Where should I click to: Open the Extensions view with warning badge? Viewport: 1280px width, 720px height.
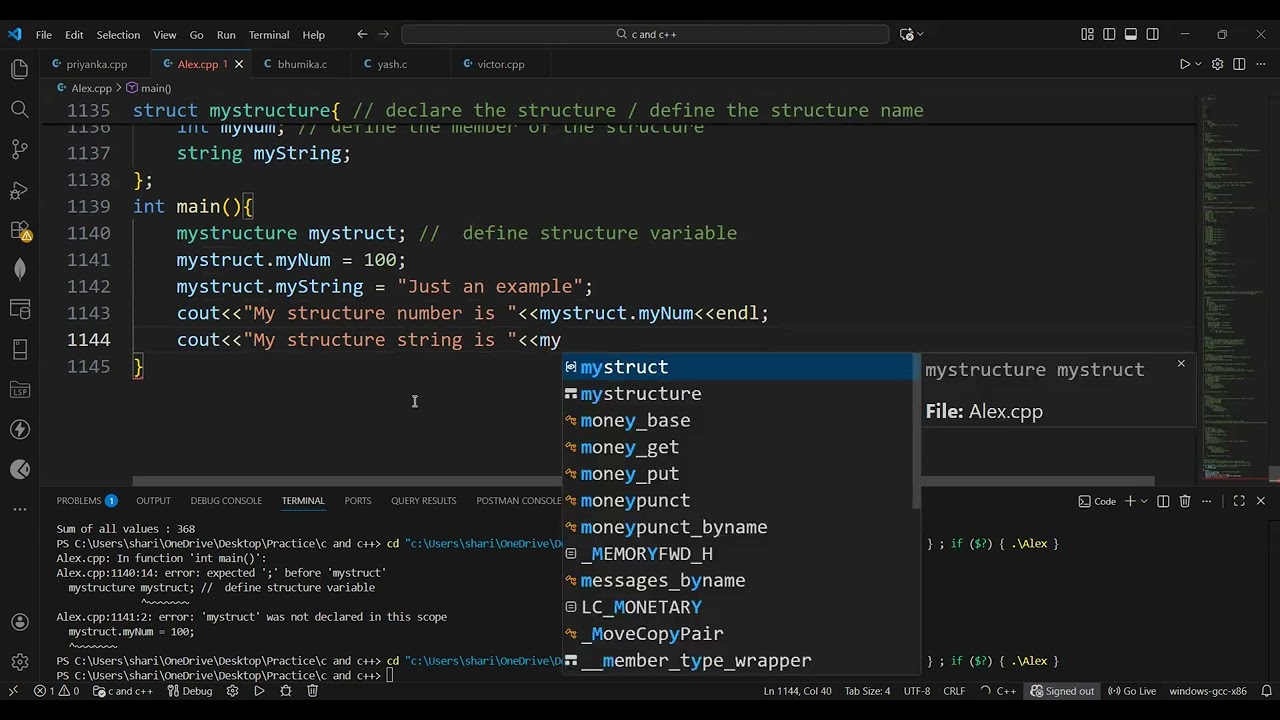(x=19, y=230)
